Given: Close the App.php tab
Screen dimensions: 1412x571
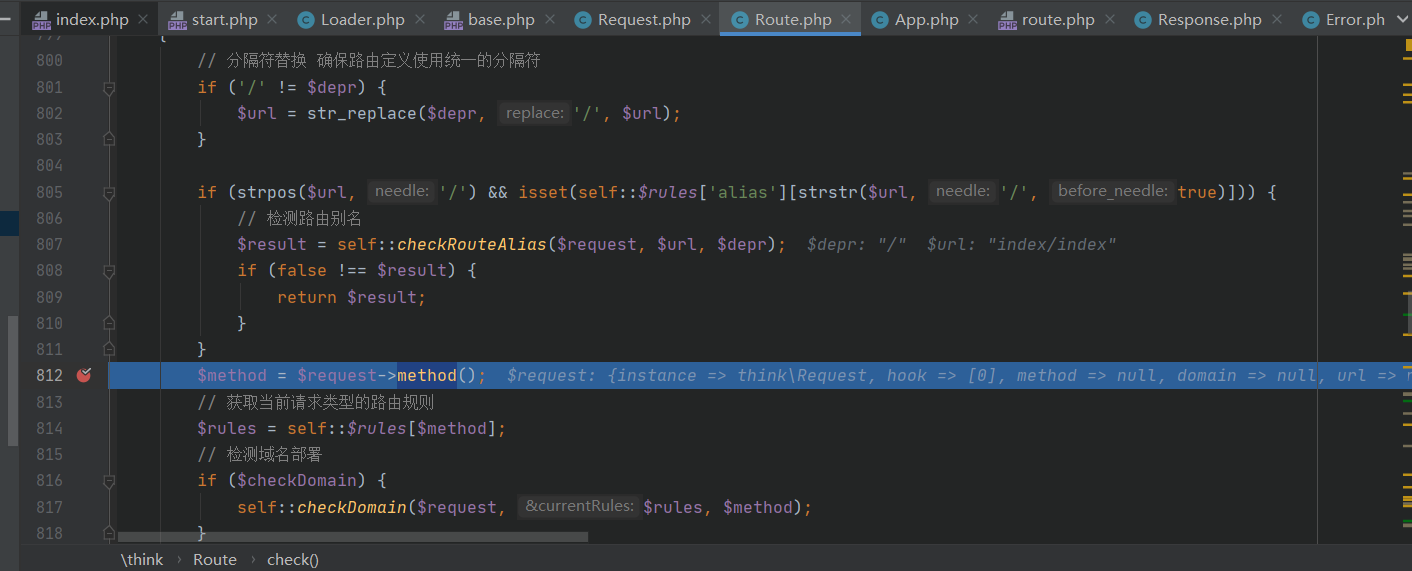Looking at the screenshot, I should (973, 20).
